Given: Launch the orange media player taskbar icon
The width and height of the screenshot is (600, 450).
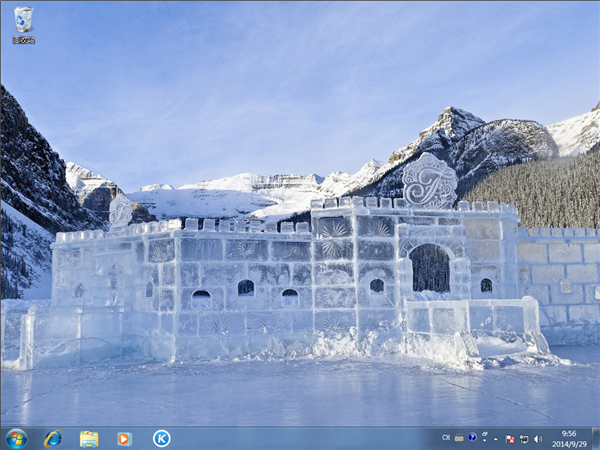Looking at the screenshot, I should [124, 438].
